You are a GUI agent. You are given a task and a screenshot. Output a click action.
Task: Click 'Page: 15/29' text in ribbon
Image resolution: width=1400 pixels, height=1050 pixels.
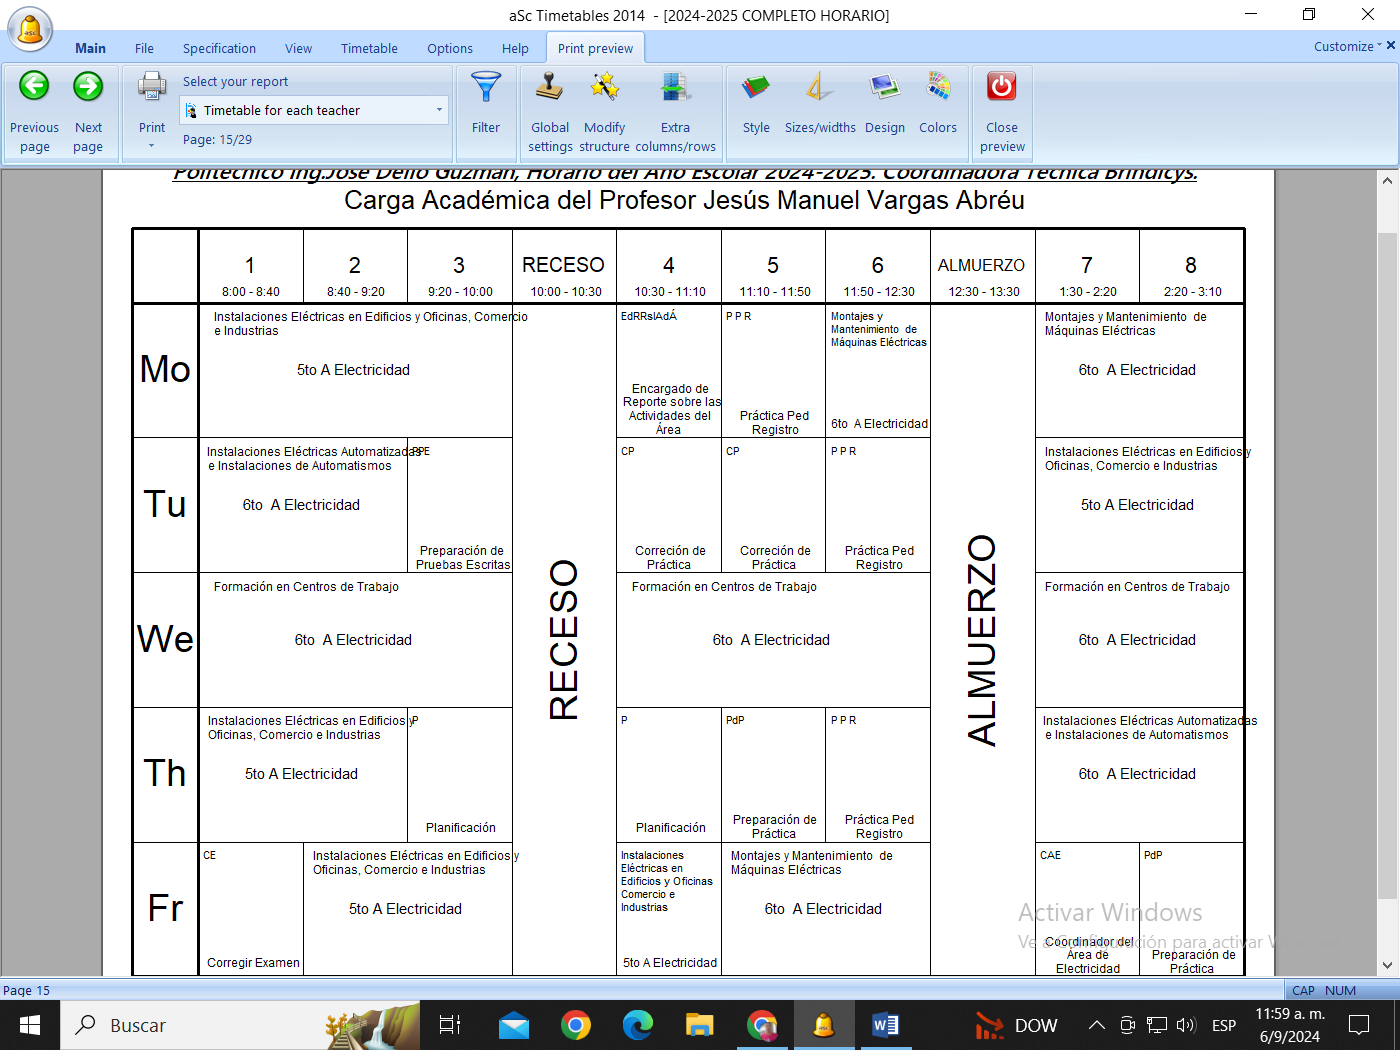click(x=217, y=140)
